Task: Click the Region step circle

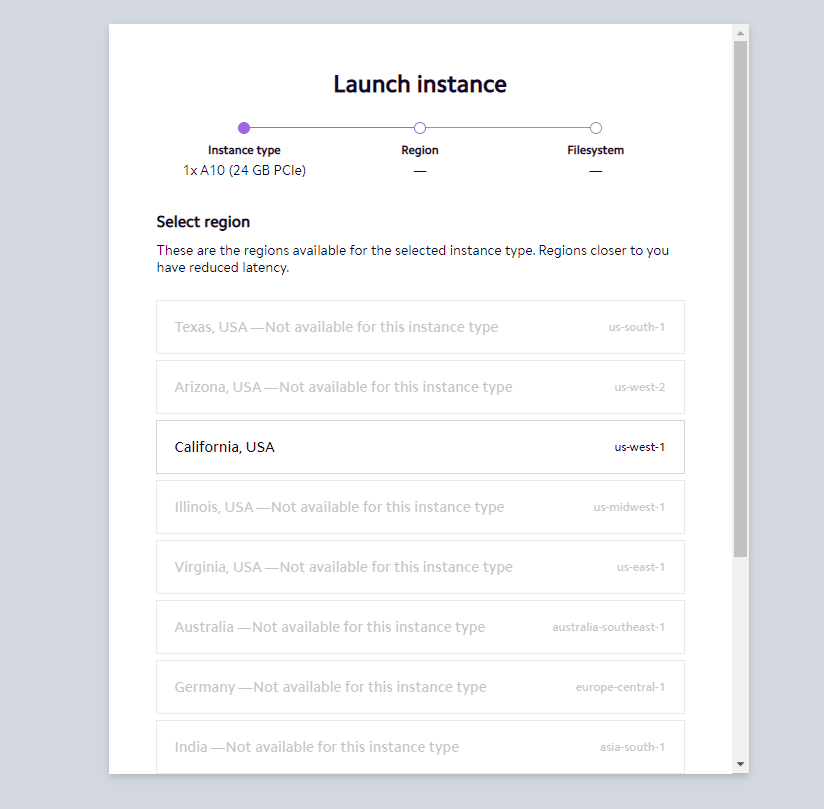Action: point(419,128)
